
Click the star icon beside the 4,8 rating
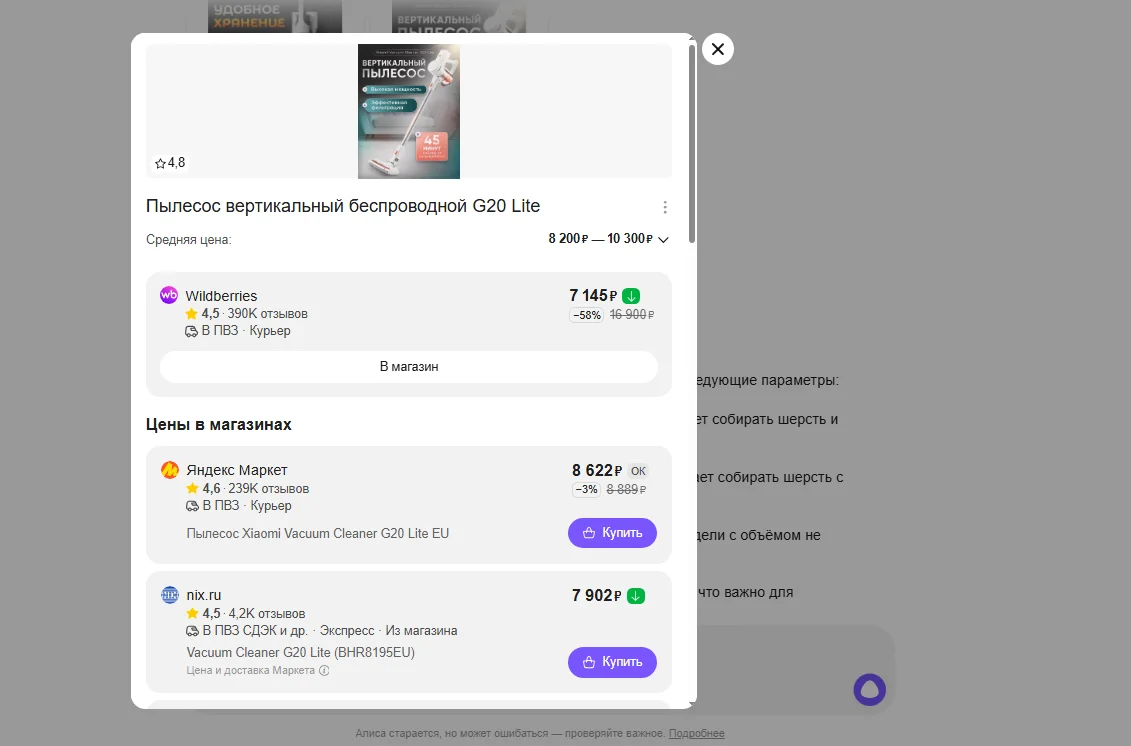(x=159, y=162)
